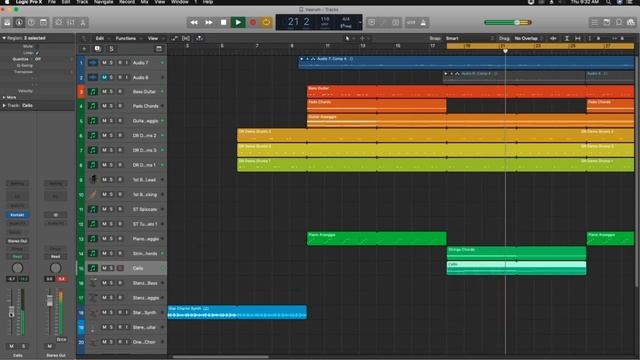This screenshot has height=360, width=640.
Task: Click the Rewind transport button
Action: (x=194, y=22)
